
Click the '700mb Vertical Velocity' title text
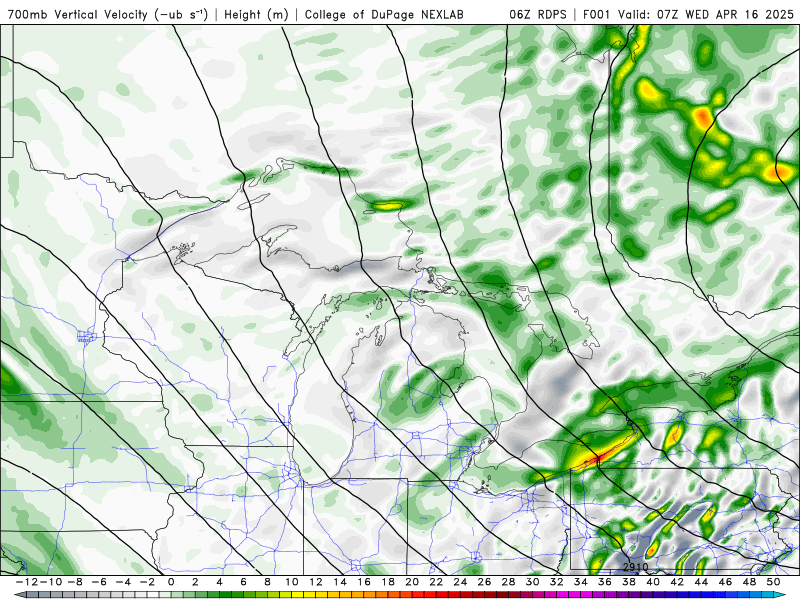point(78,14)
